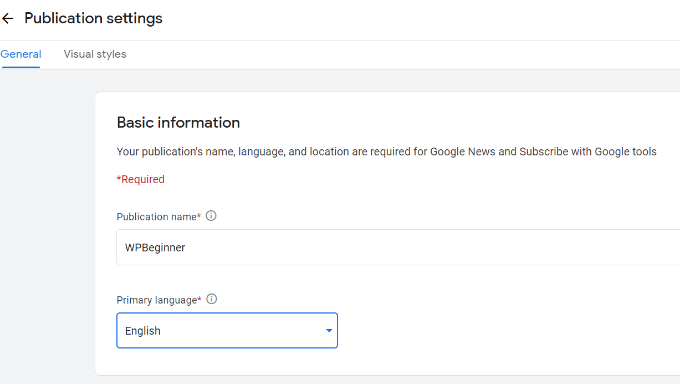The image size is (680, 384).
Task: Select the Basic information heading
Action: coord(178,123)
